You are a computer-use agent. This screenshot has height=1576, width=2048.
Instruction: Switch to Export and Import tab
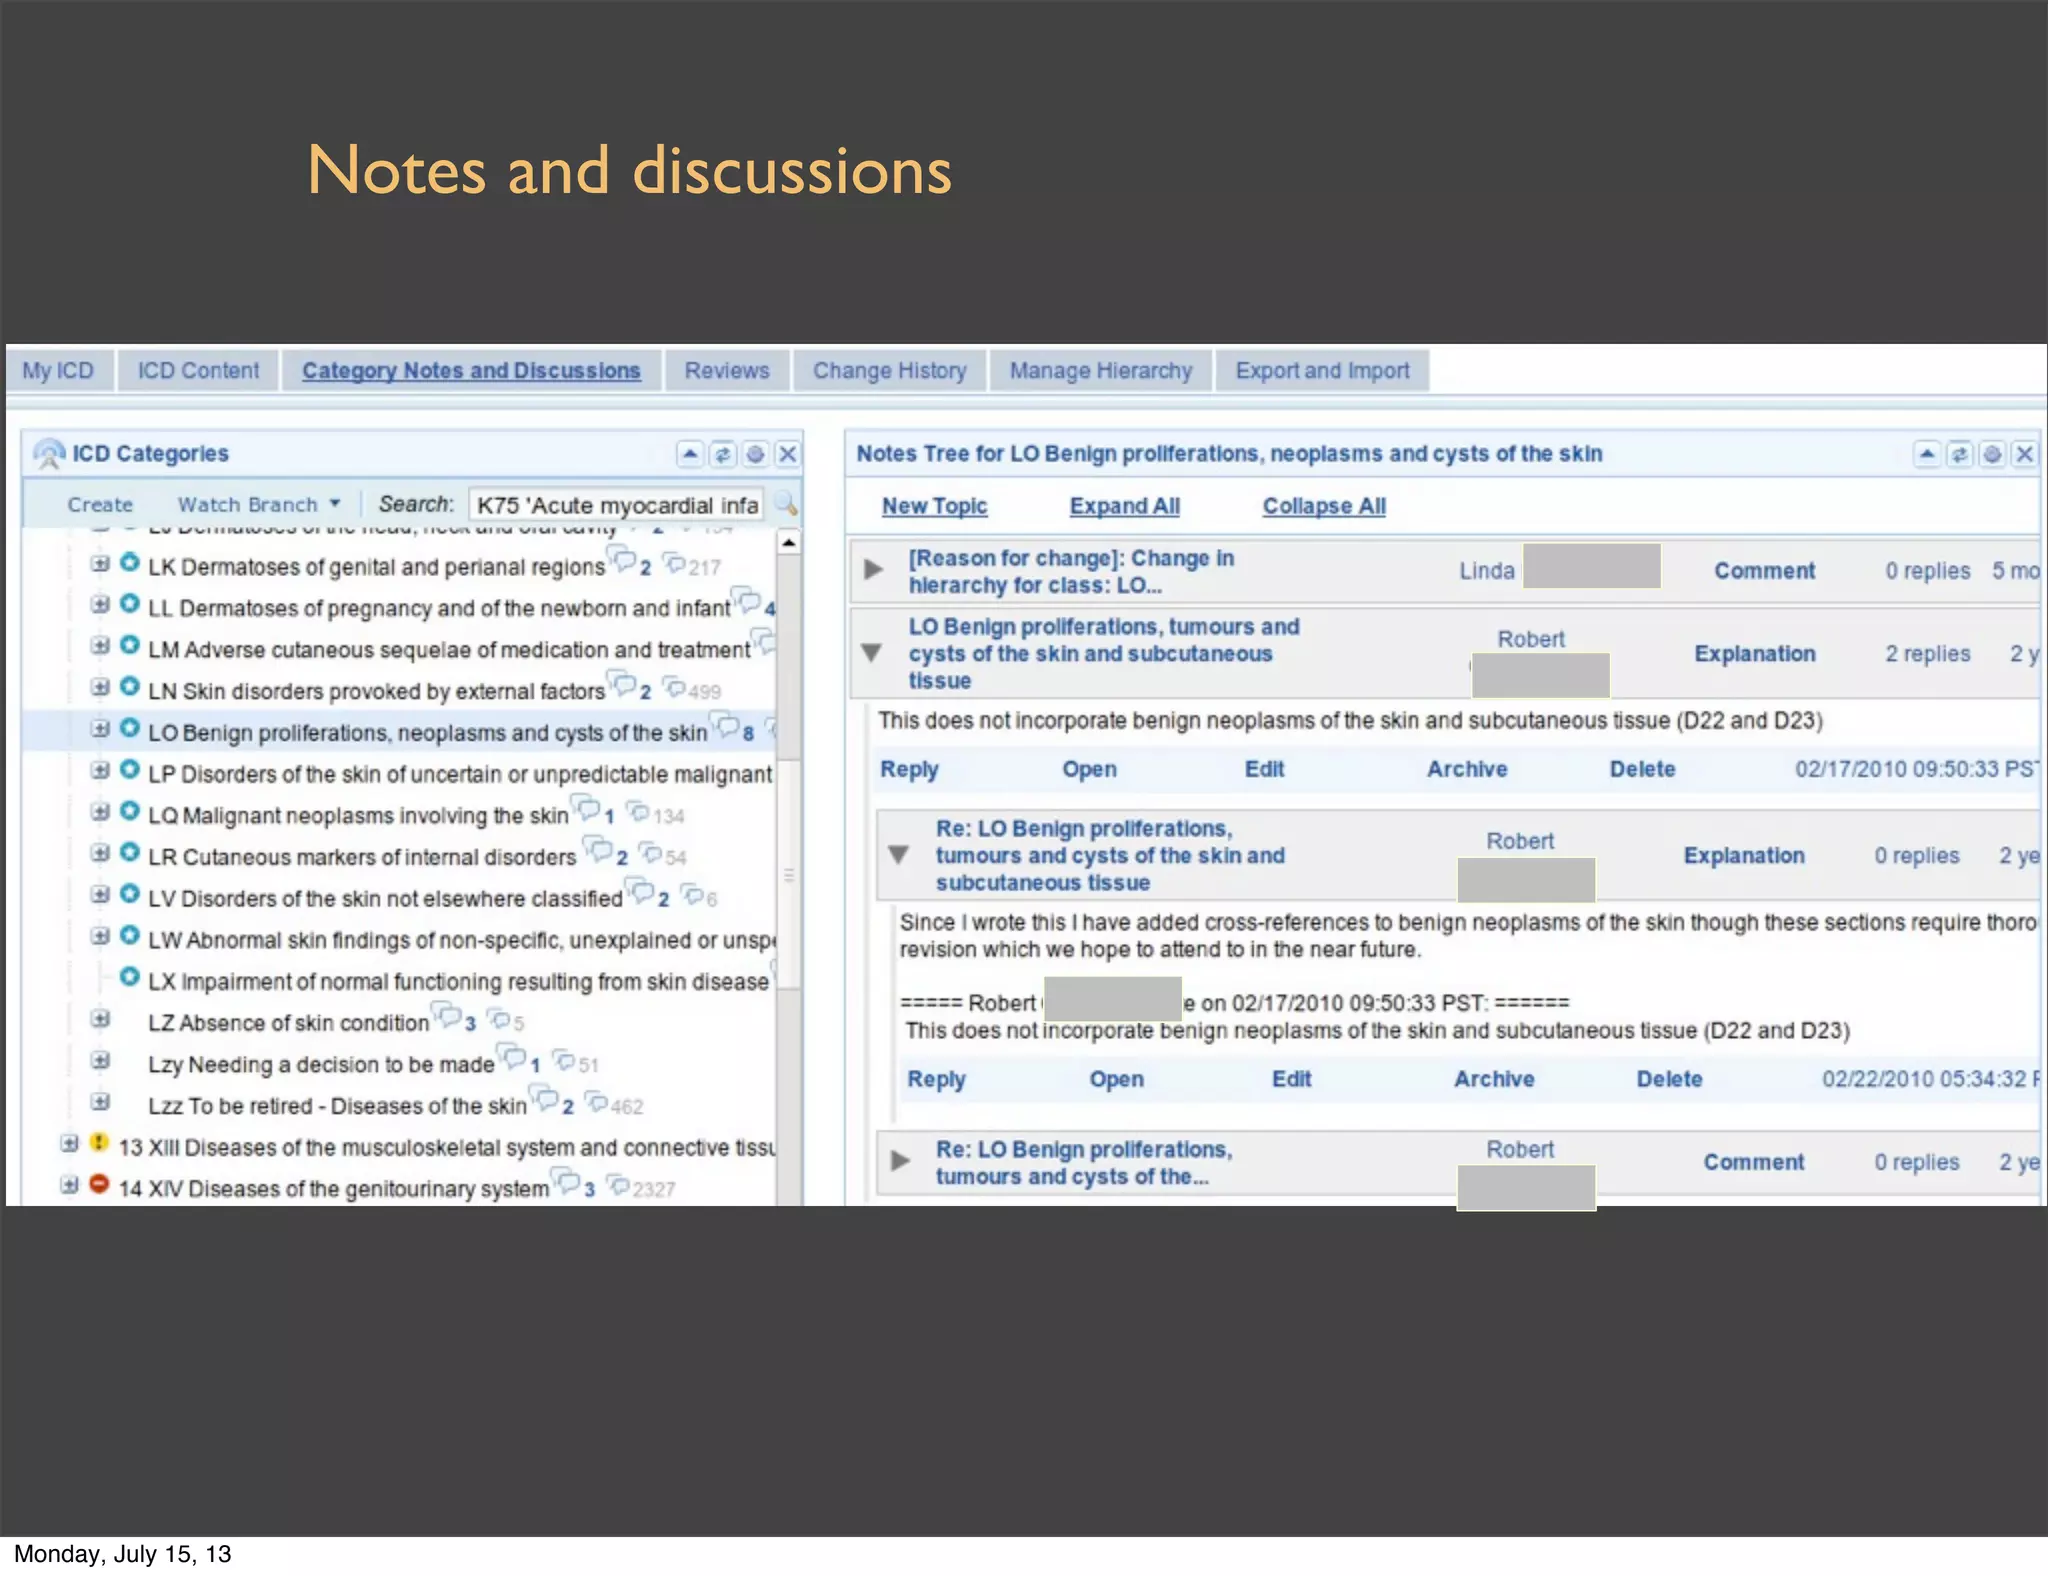pos(1322,371)
